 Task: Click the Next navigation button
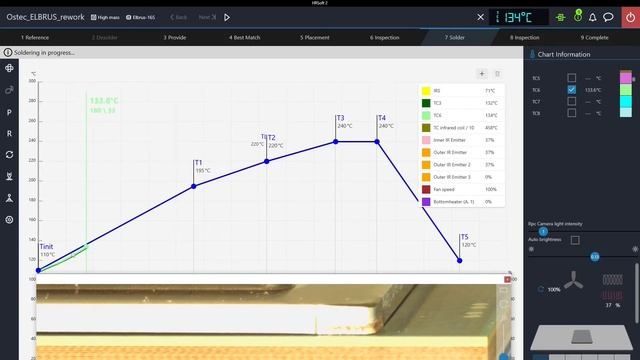207,17
